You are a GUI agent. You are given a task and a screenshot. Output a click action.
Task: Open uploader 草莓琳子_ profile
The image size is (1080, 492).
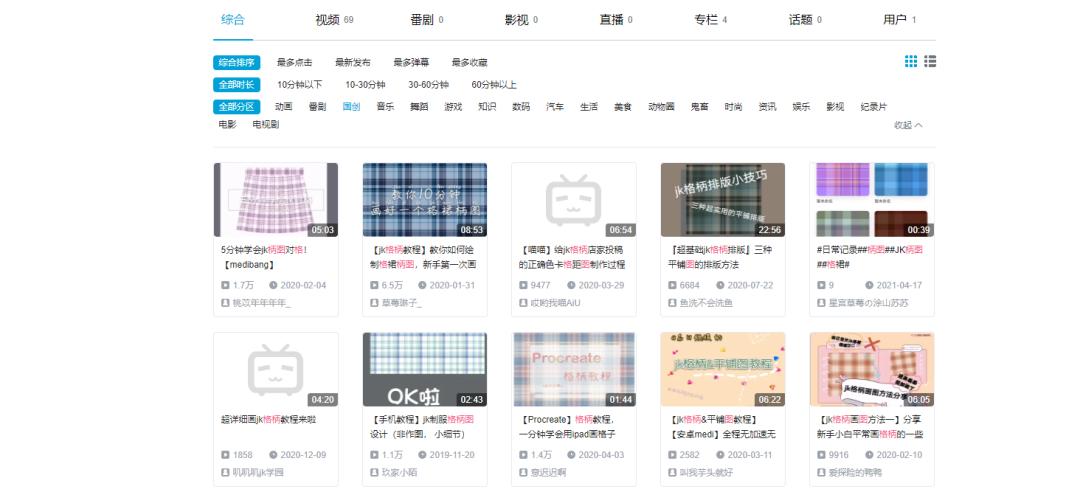click(402, 303)
